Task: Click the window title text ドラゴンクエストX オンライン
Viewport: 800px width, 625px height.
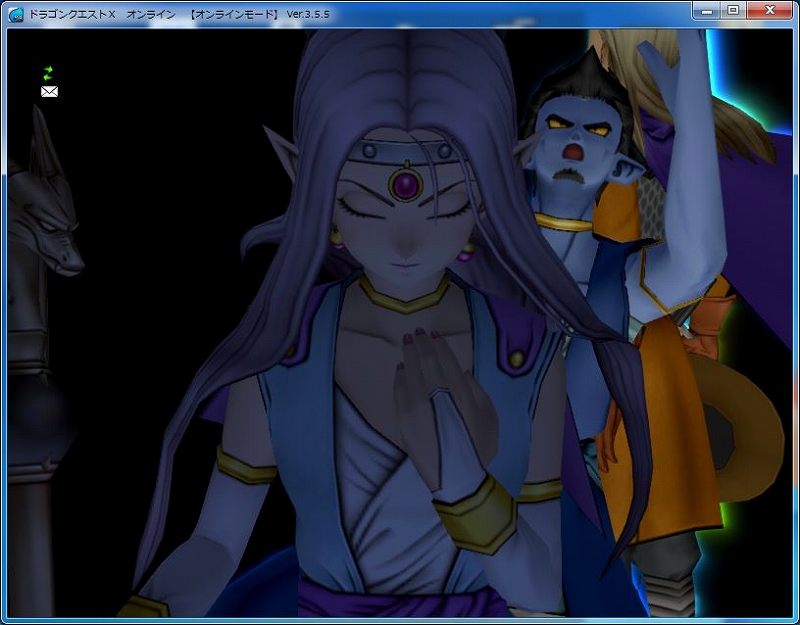Action: [x=102, y=14]
